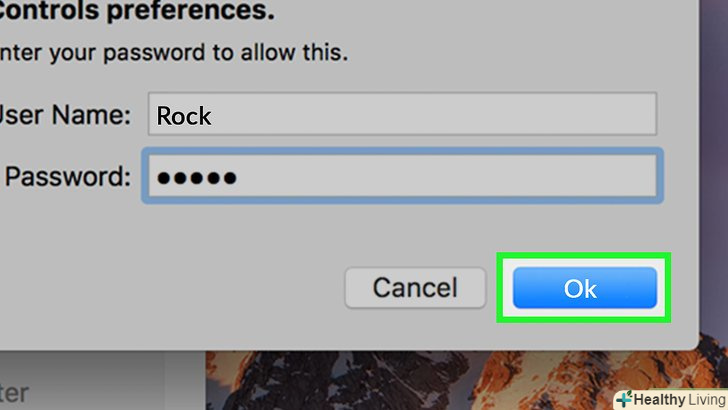The width and height of the screenshot is (728, 410).
Task: Click the Healthy Living cross logo icon
Action: (x=623, y=398)
